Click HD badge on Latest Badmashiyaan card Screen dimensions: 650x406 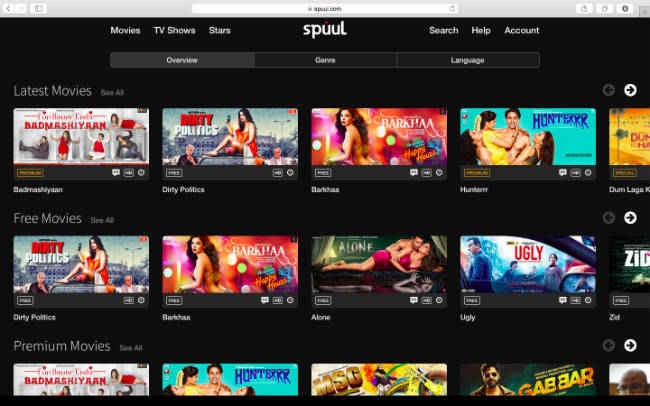tap(129, 173)
